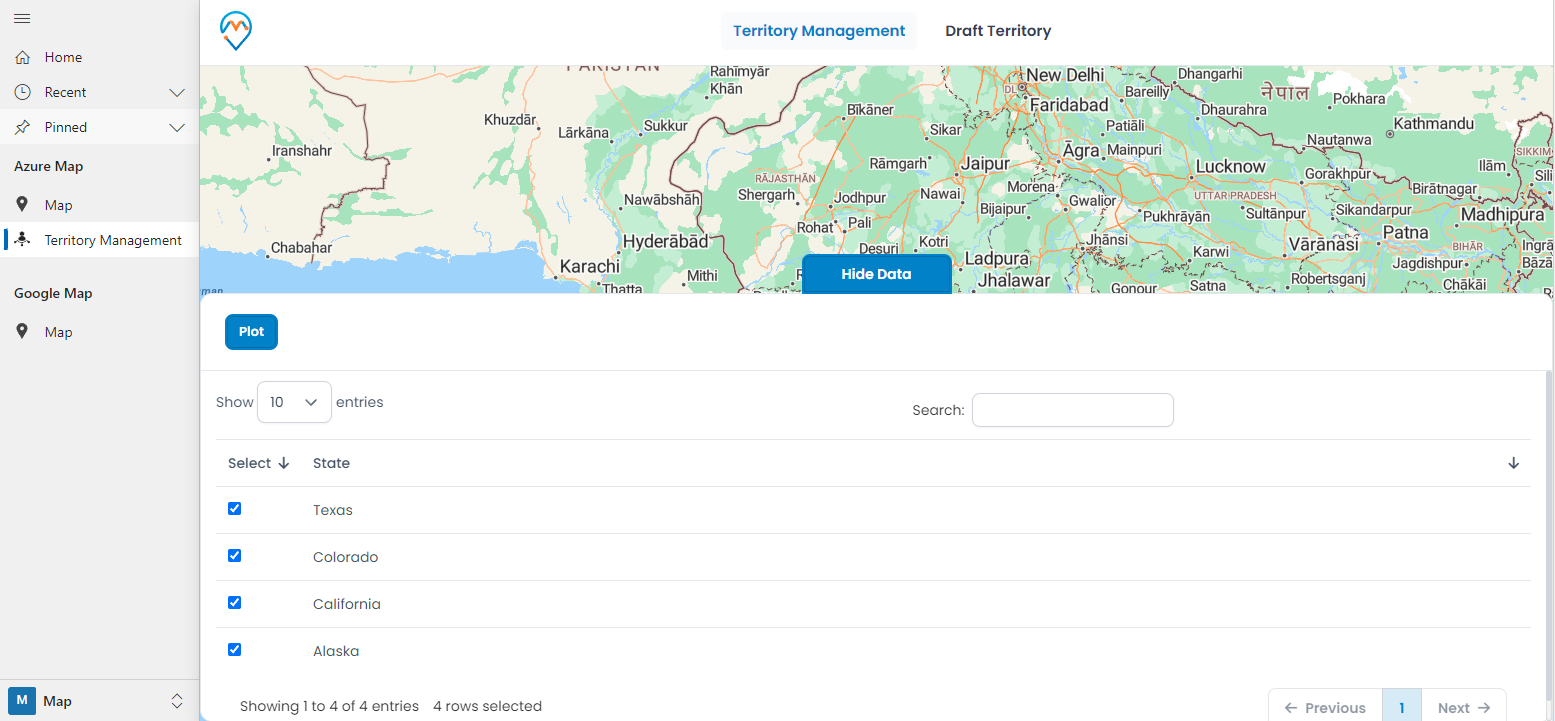Image resolution: width=1555 pixels, height=721 pixels.
Task: Collapse the Pinned section chevron
Action: coord(177,127)
